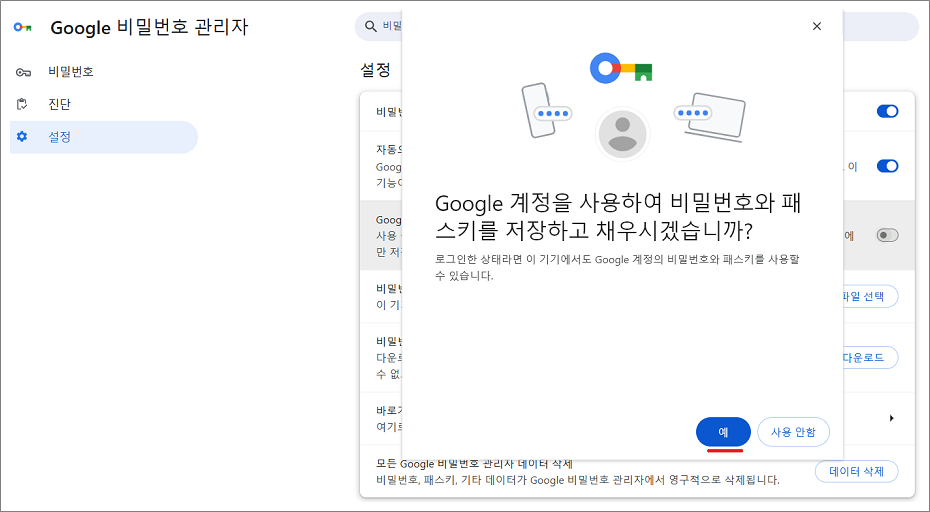Expand the shortcut row arrow

pos(891,418)
